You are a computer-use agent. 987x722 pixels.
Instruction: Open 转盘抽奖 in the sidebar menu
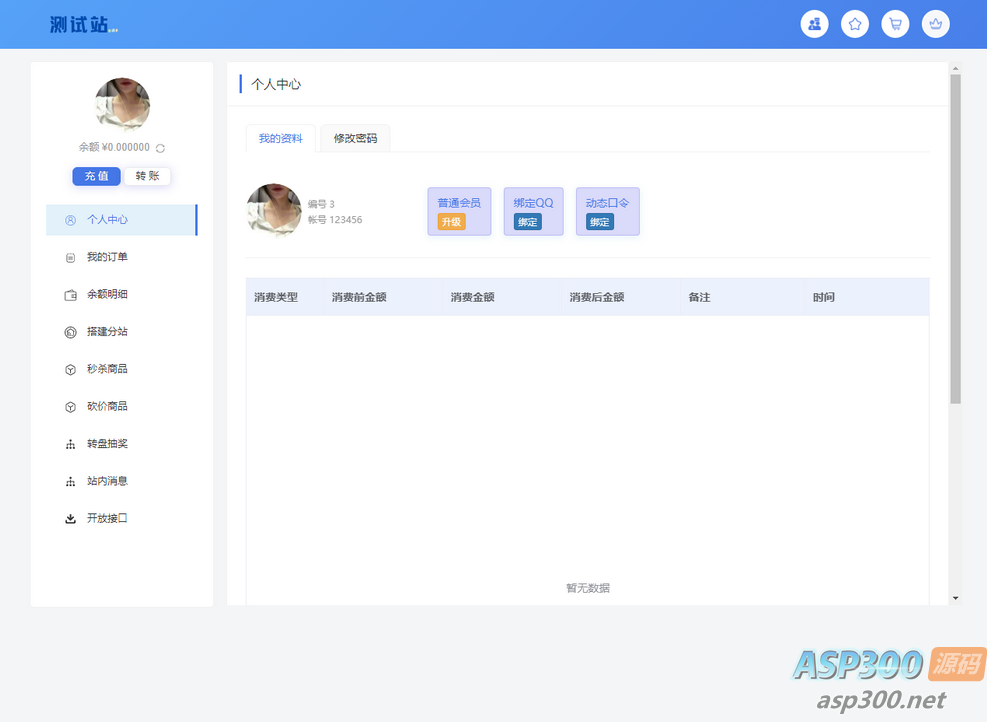(121, 444)
